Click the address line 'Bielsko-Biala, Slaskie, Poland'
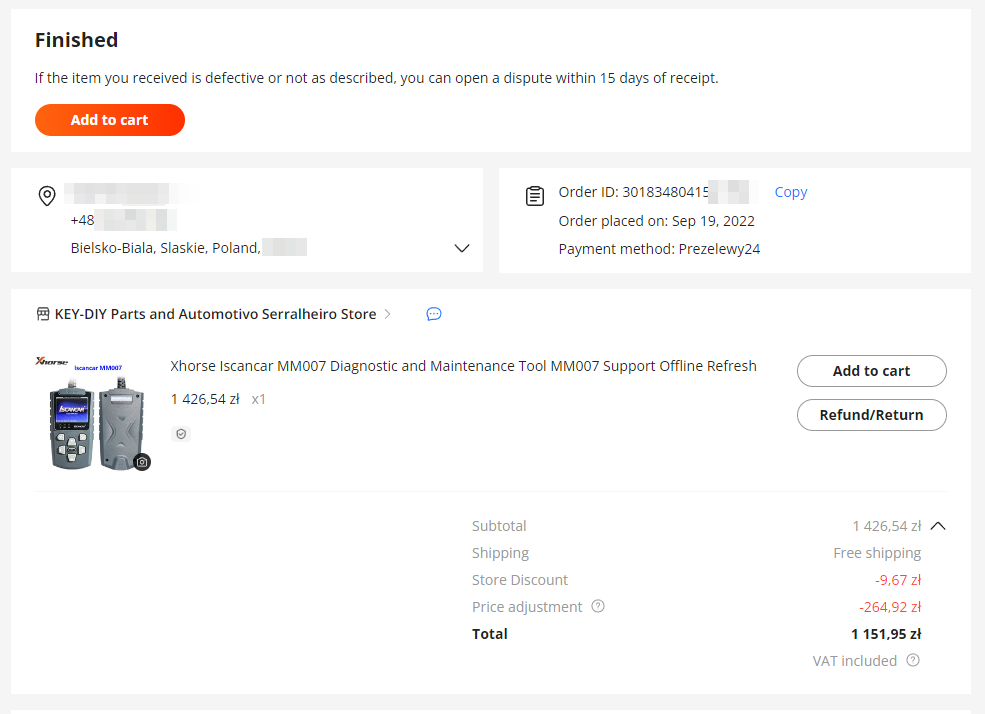Image resolution: width=985 pixels, height=714 pixels. (165, 248)
